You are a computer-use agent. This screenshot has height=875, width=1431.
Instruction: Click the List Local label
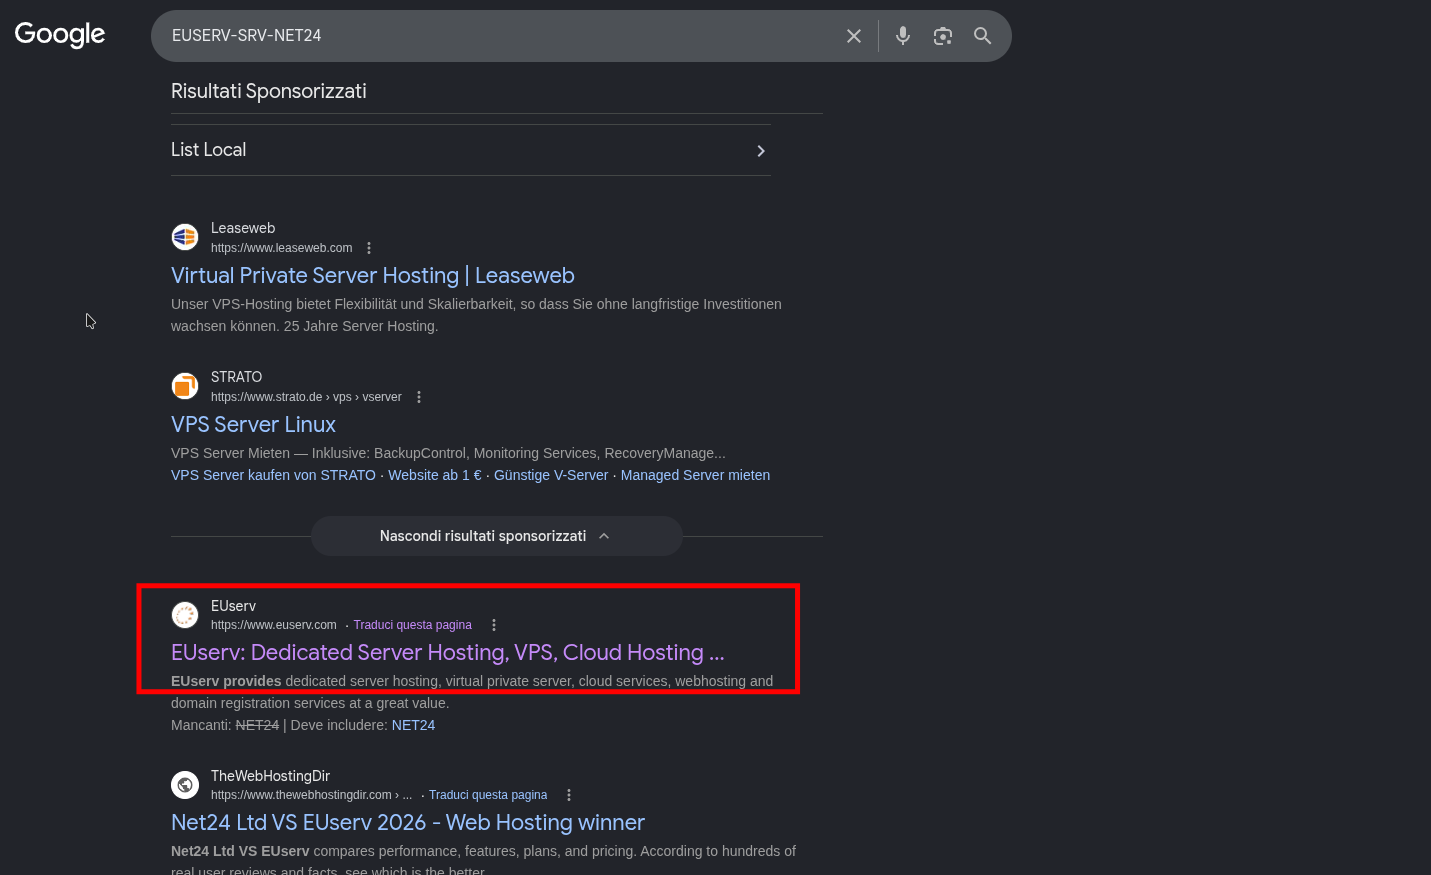coord(208,150)
